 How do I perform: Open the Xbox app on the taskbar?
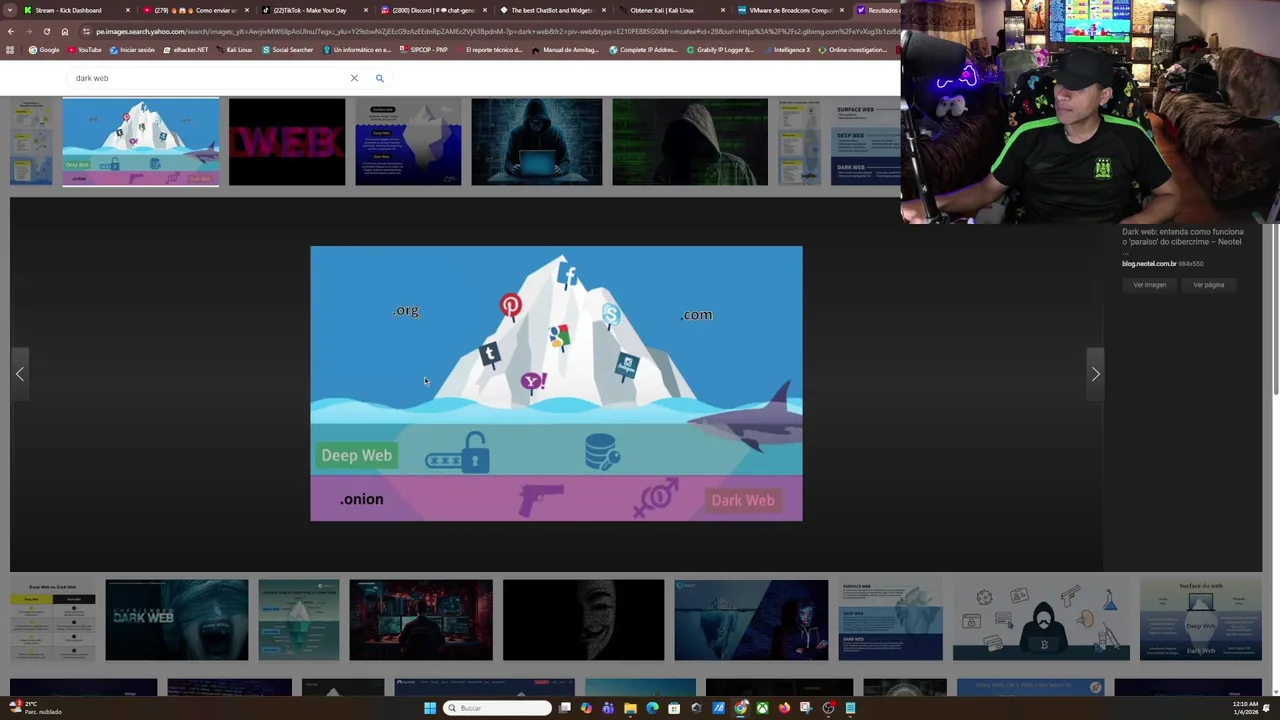(x=762, y=708)
